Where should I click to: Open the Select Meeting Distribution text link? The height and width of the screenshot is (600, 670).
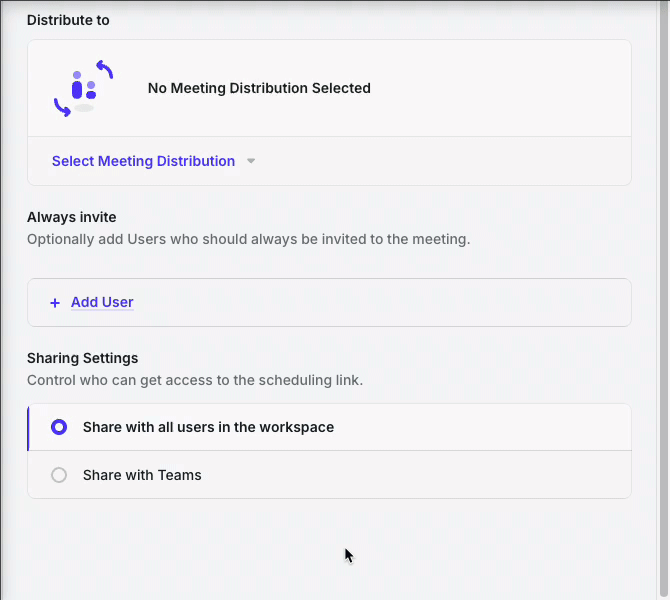143,161
